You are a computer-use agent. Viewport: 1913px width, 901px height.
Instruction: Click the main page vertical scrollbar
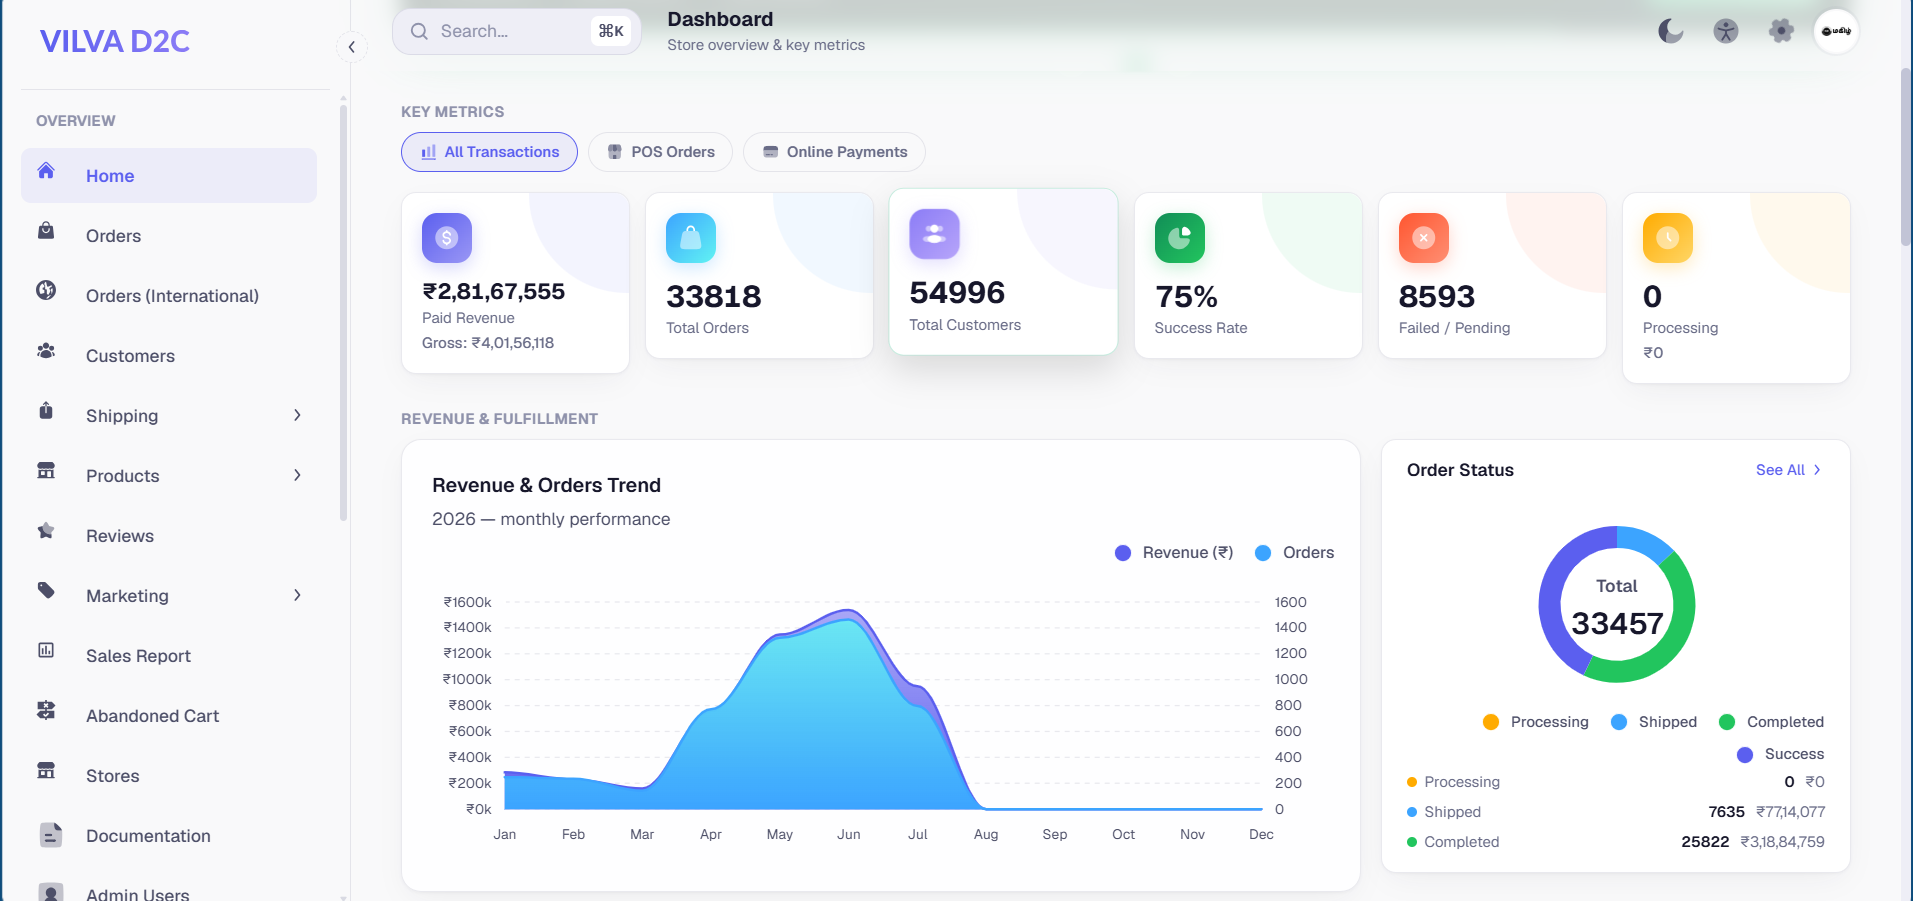click(x=1906, y=157)
